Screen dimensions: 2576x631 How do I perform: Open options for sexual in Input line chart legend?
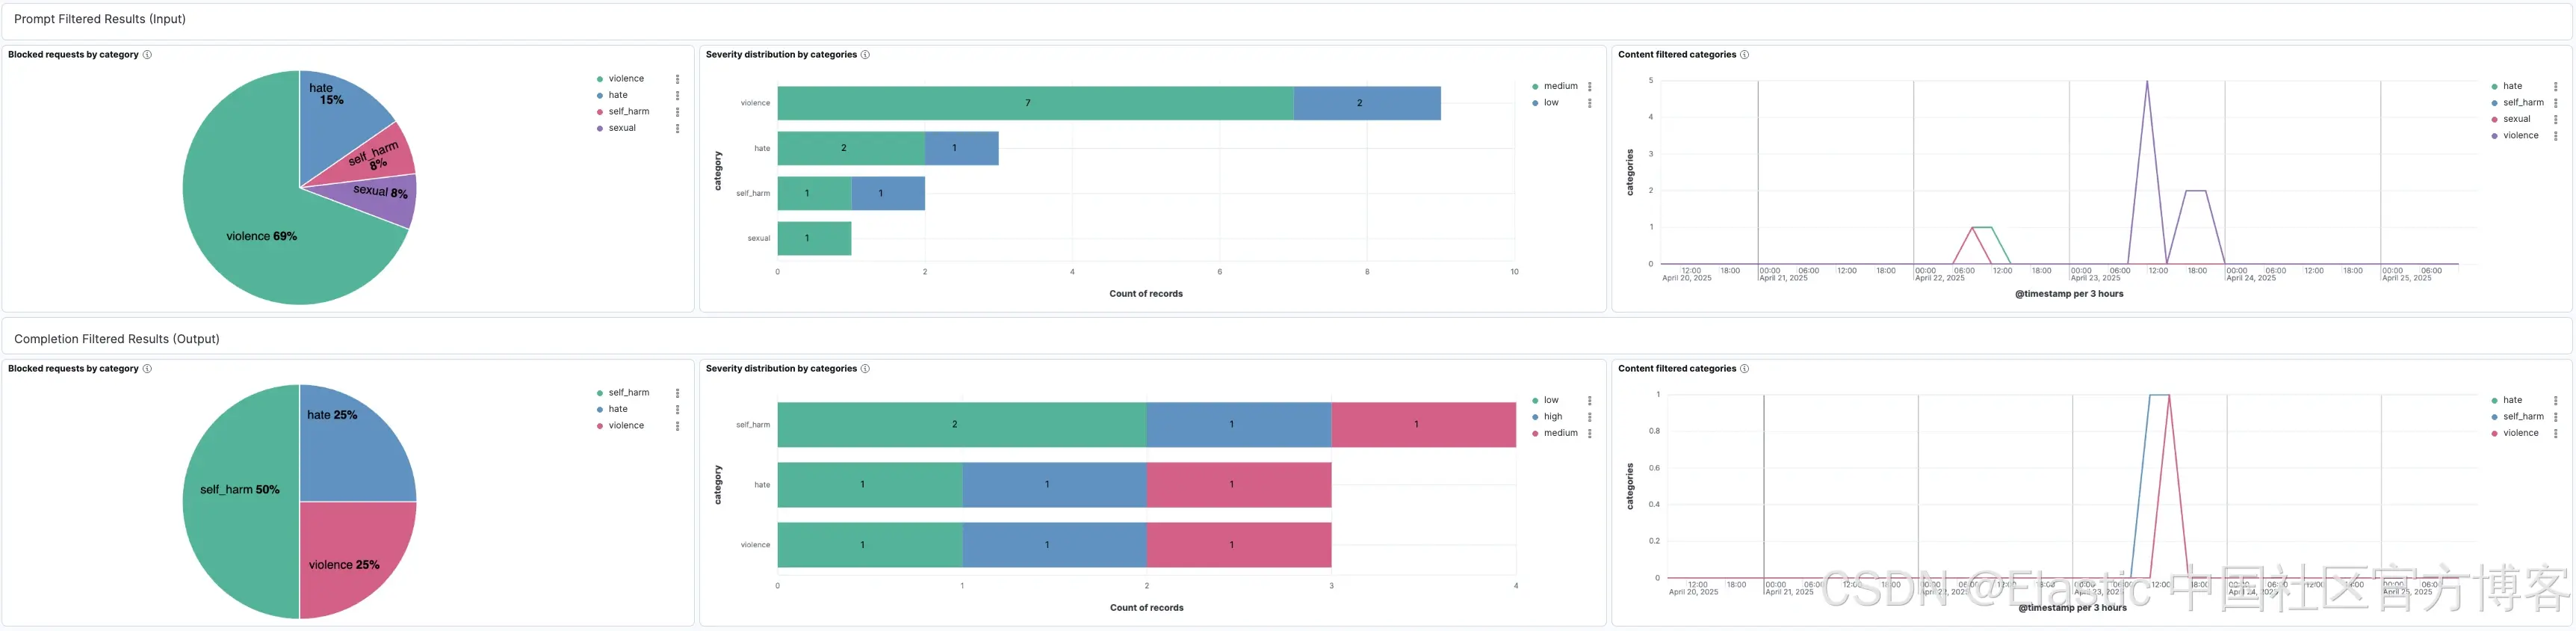[x=2555, y=119]
